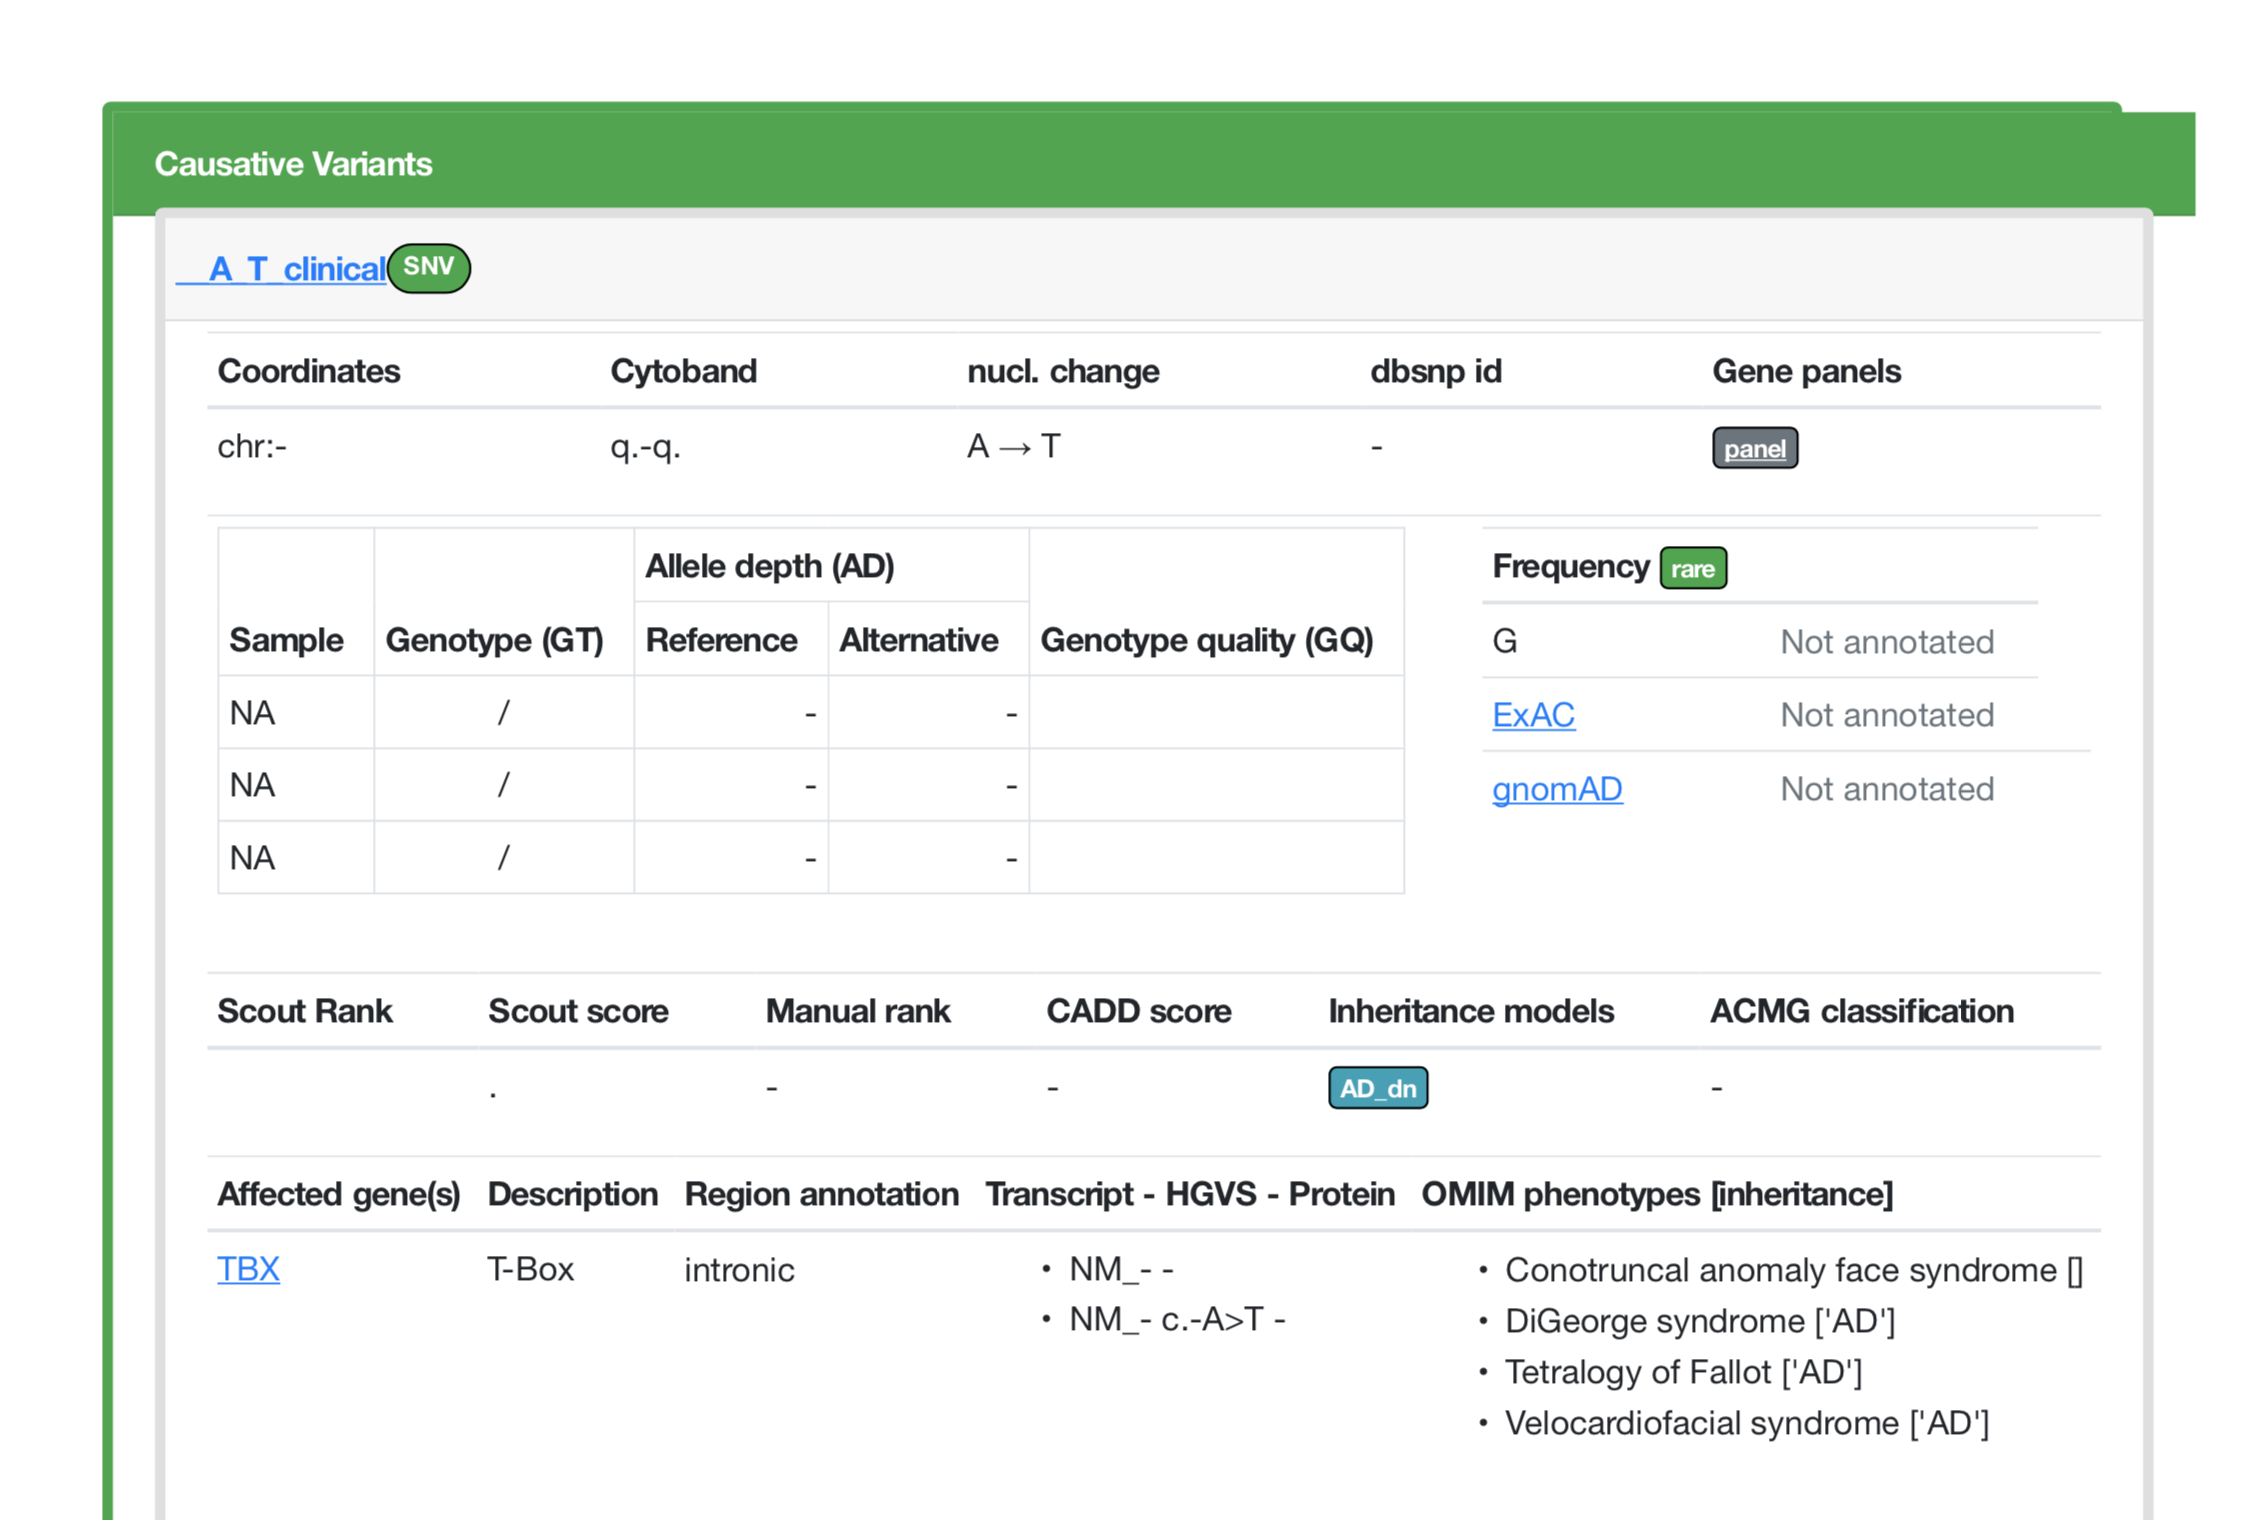Open the TBX gene page link
The image size is (2260, 1520).
[248, 1269]
